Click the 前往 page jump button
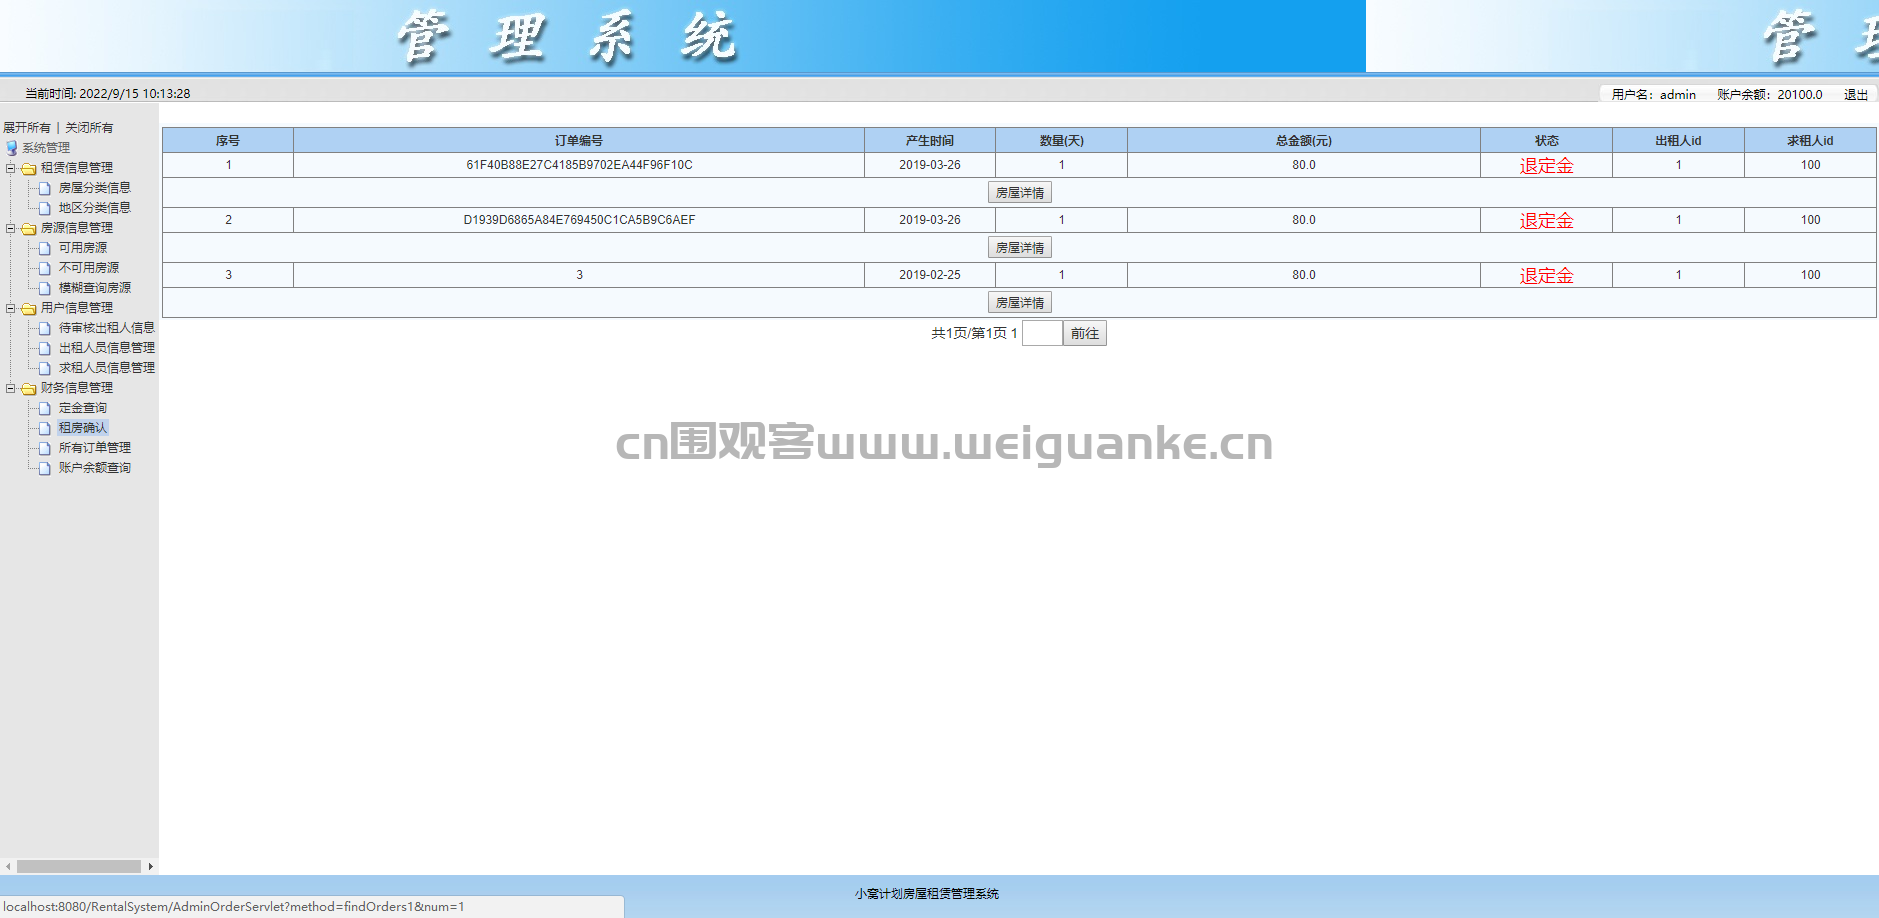 point(1084,333)
